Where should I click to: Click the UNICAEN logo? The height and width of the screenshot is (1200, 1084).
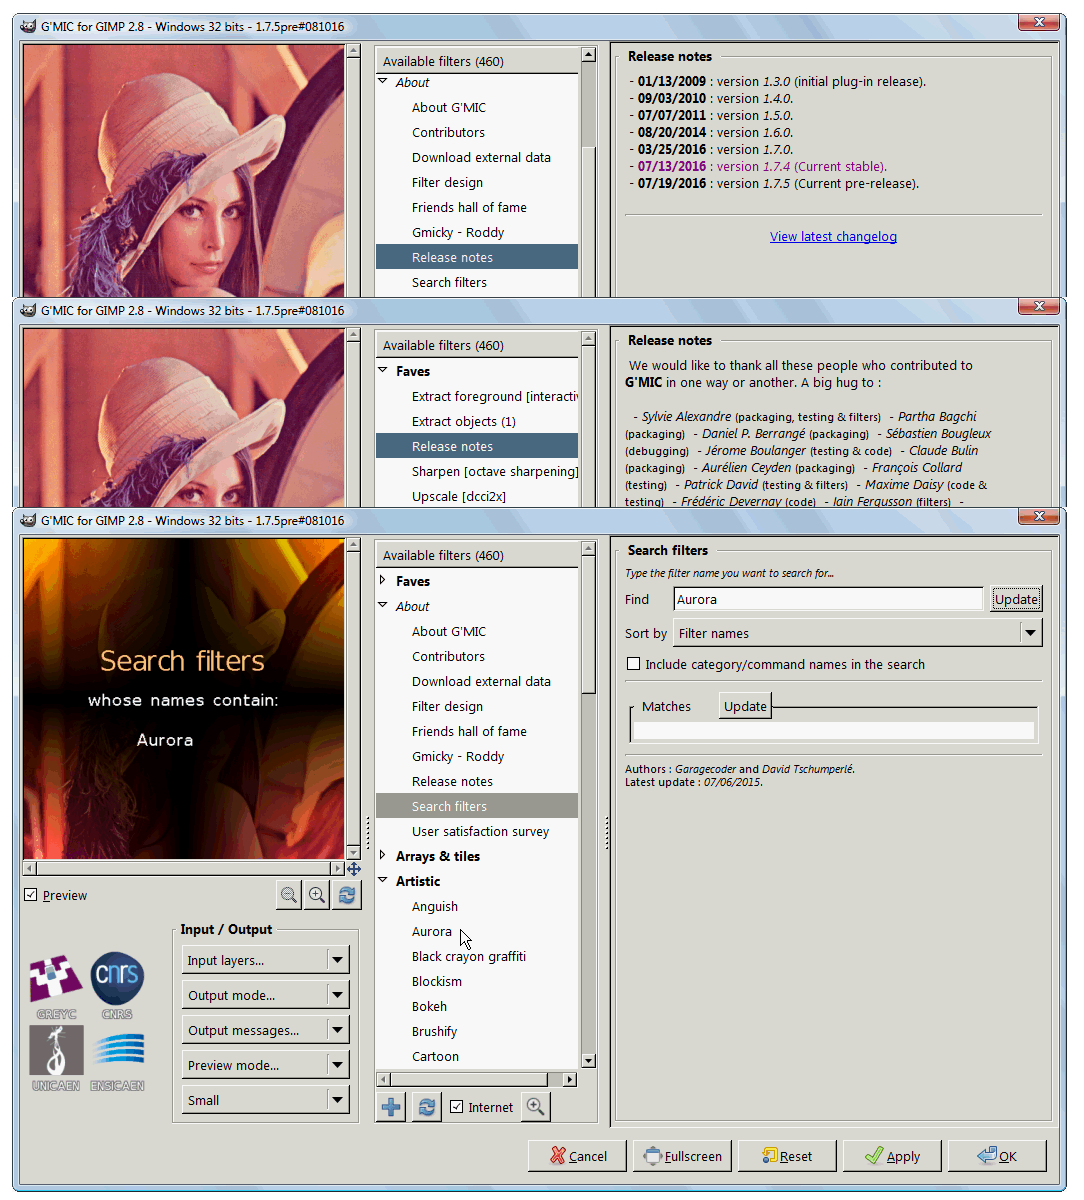coord(56,1058)
